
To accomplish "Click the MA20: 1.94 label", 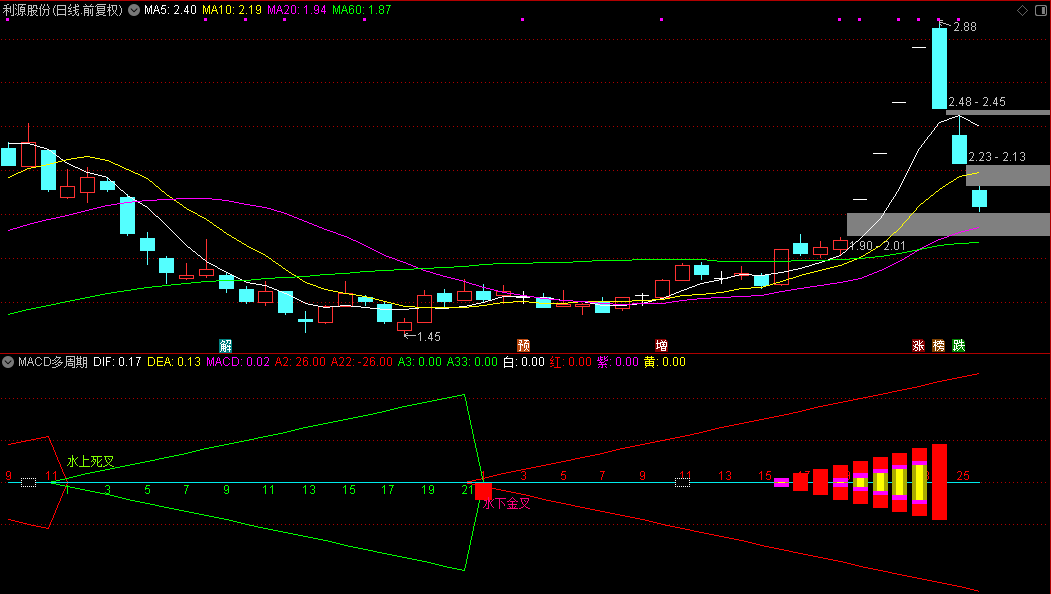I will [x=297, y=10].
